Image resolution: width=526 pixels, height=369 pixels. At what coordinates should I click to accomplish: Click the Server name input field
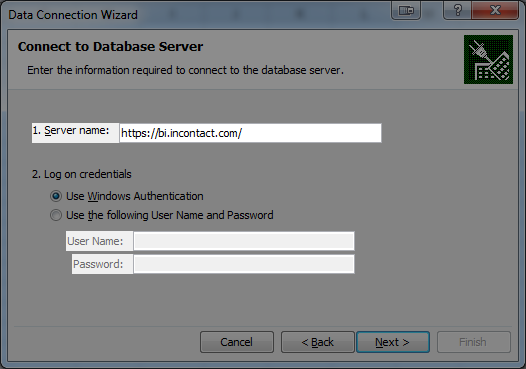(250, 133)
